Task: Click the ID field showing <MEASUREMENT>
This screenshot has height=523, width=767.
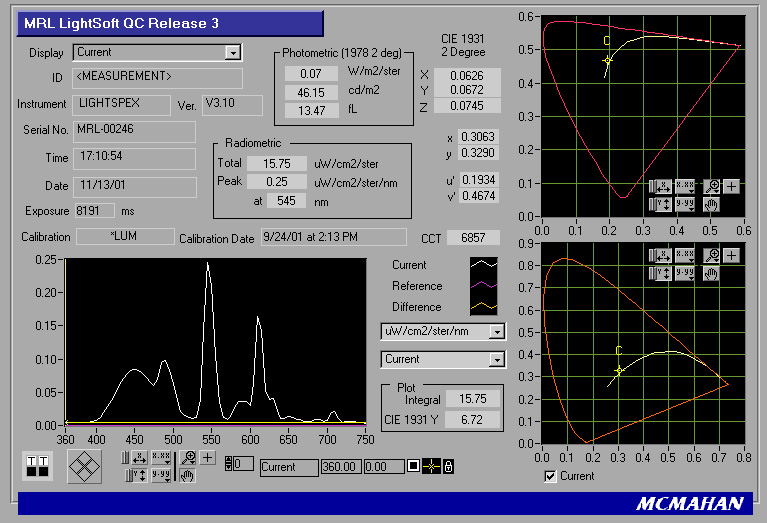Action: coord(157,77)
